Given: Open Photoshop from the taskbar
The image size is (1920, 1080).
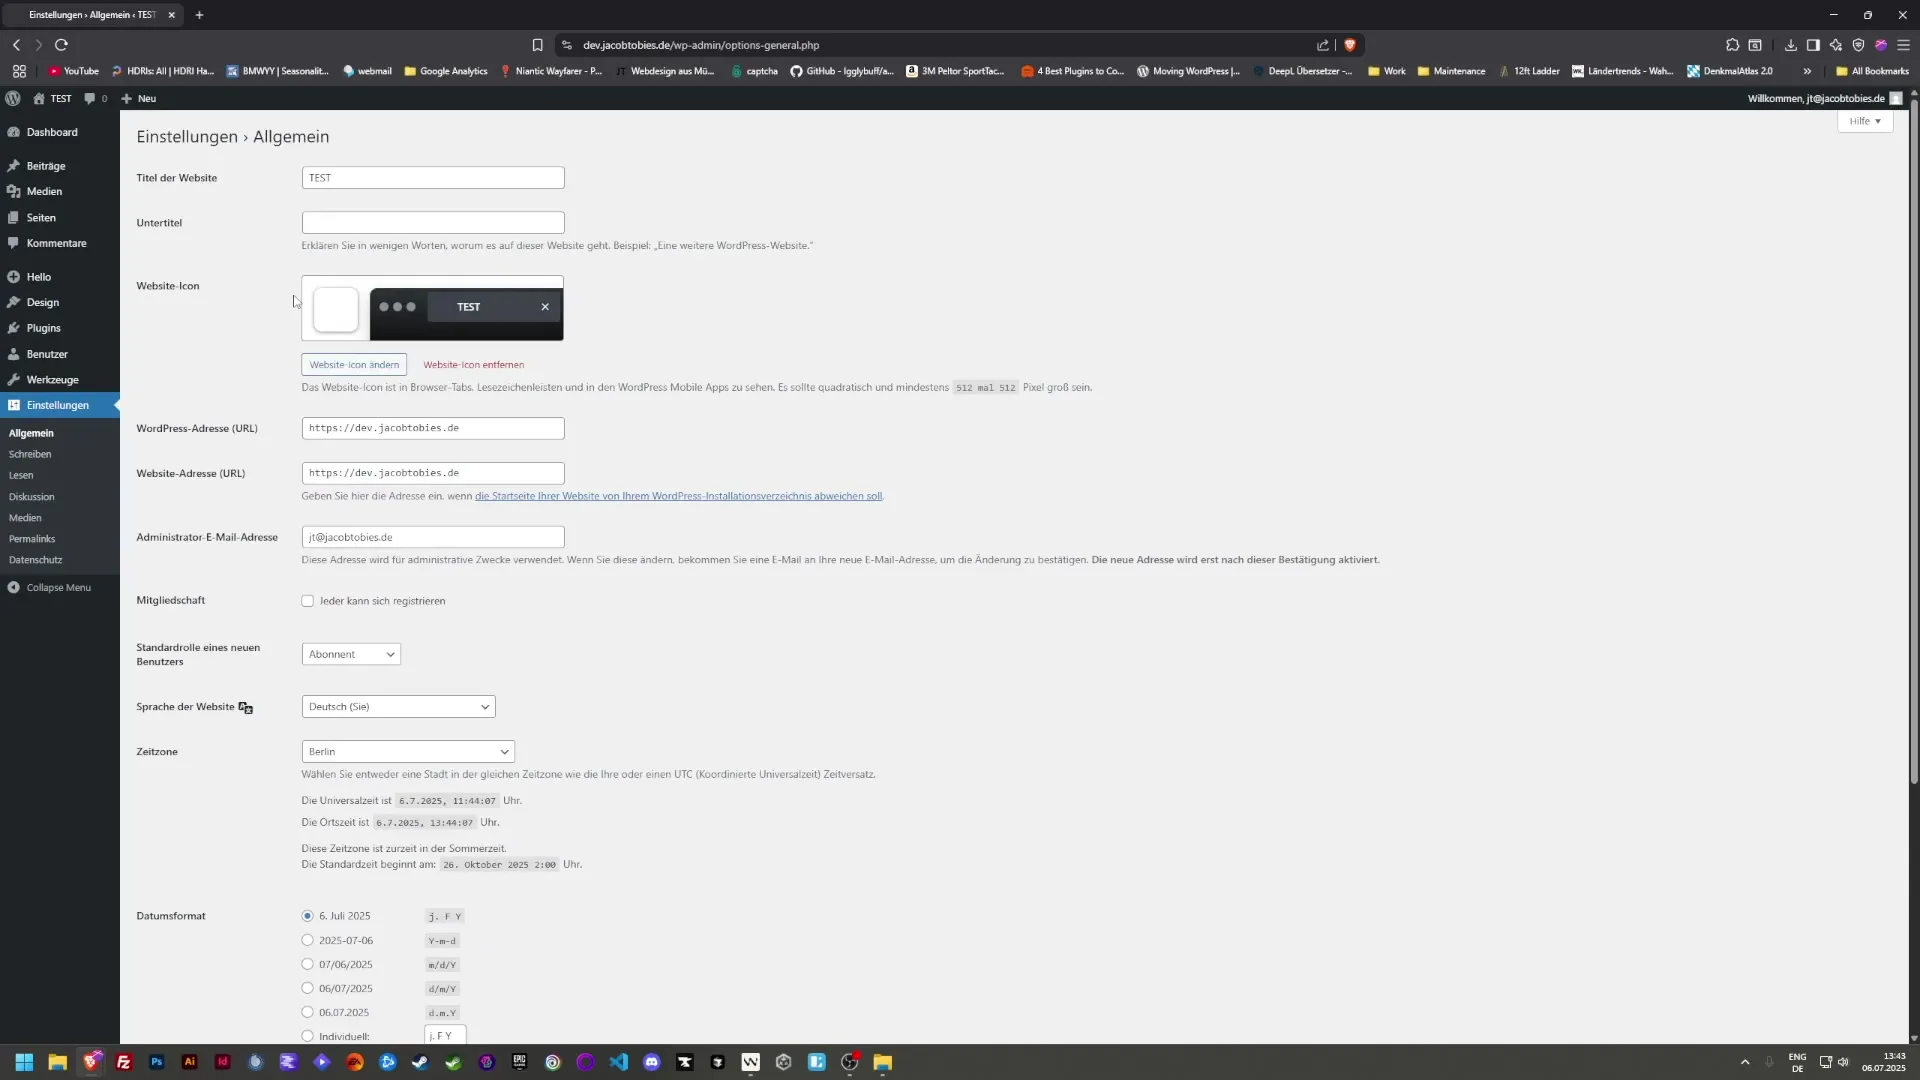Looking at the screenshot, I should (x=157, y=1062).
